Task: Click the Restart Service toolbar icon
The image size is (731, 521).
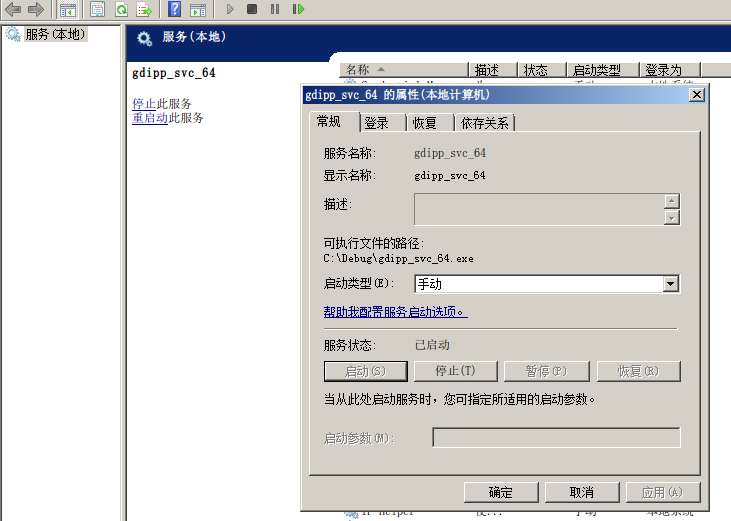Action: click(298, 9)
